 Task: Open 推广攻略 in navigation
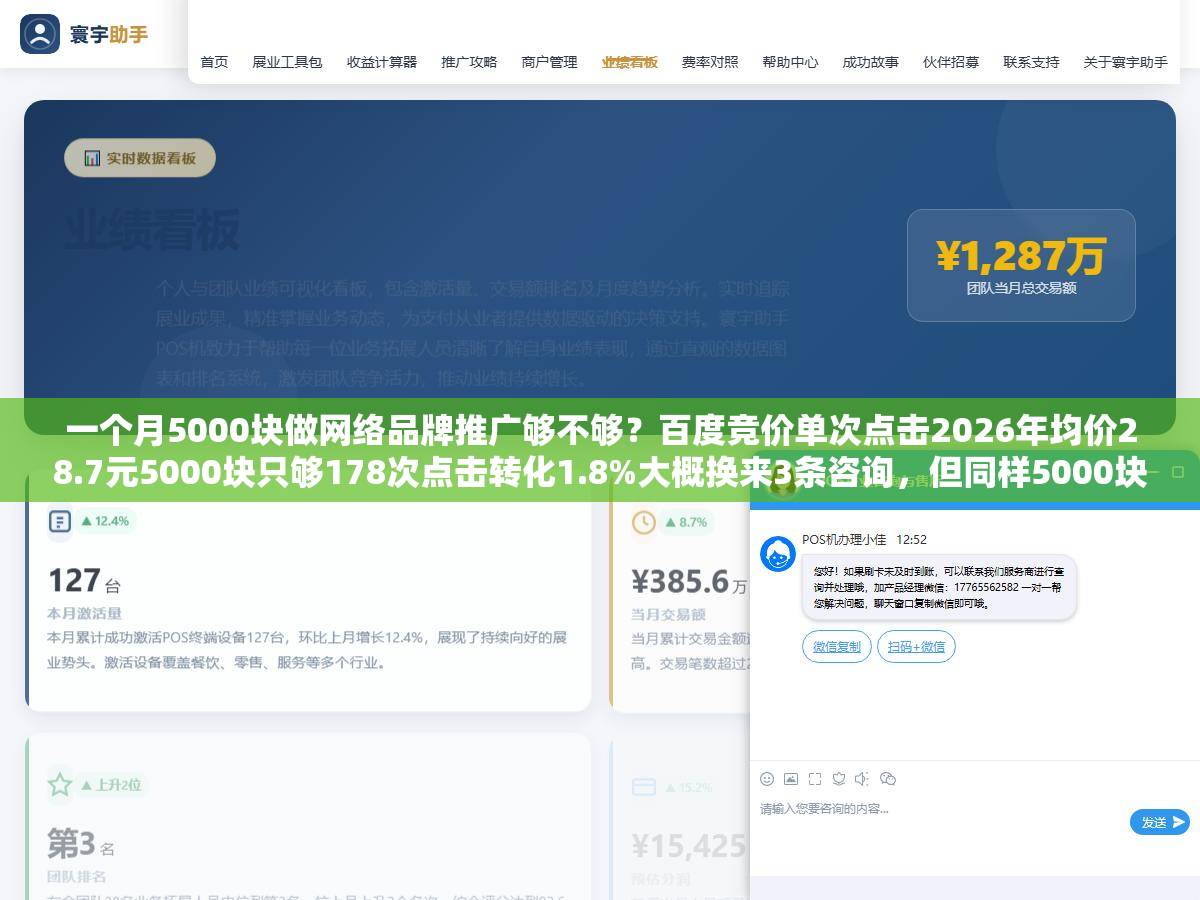point(469,62)
